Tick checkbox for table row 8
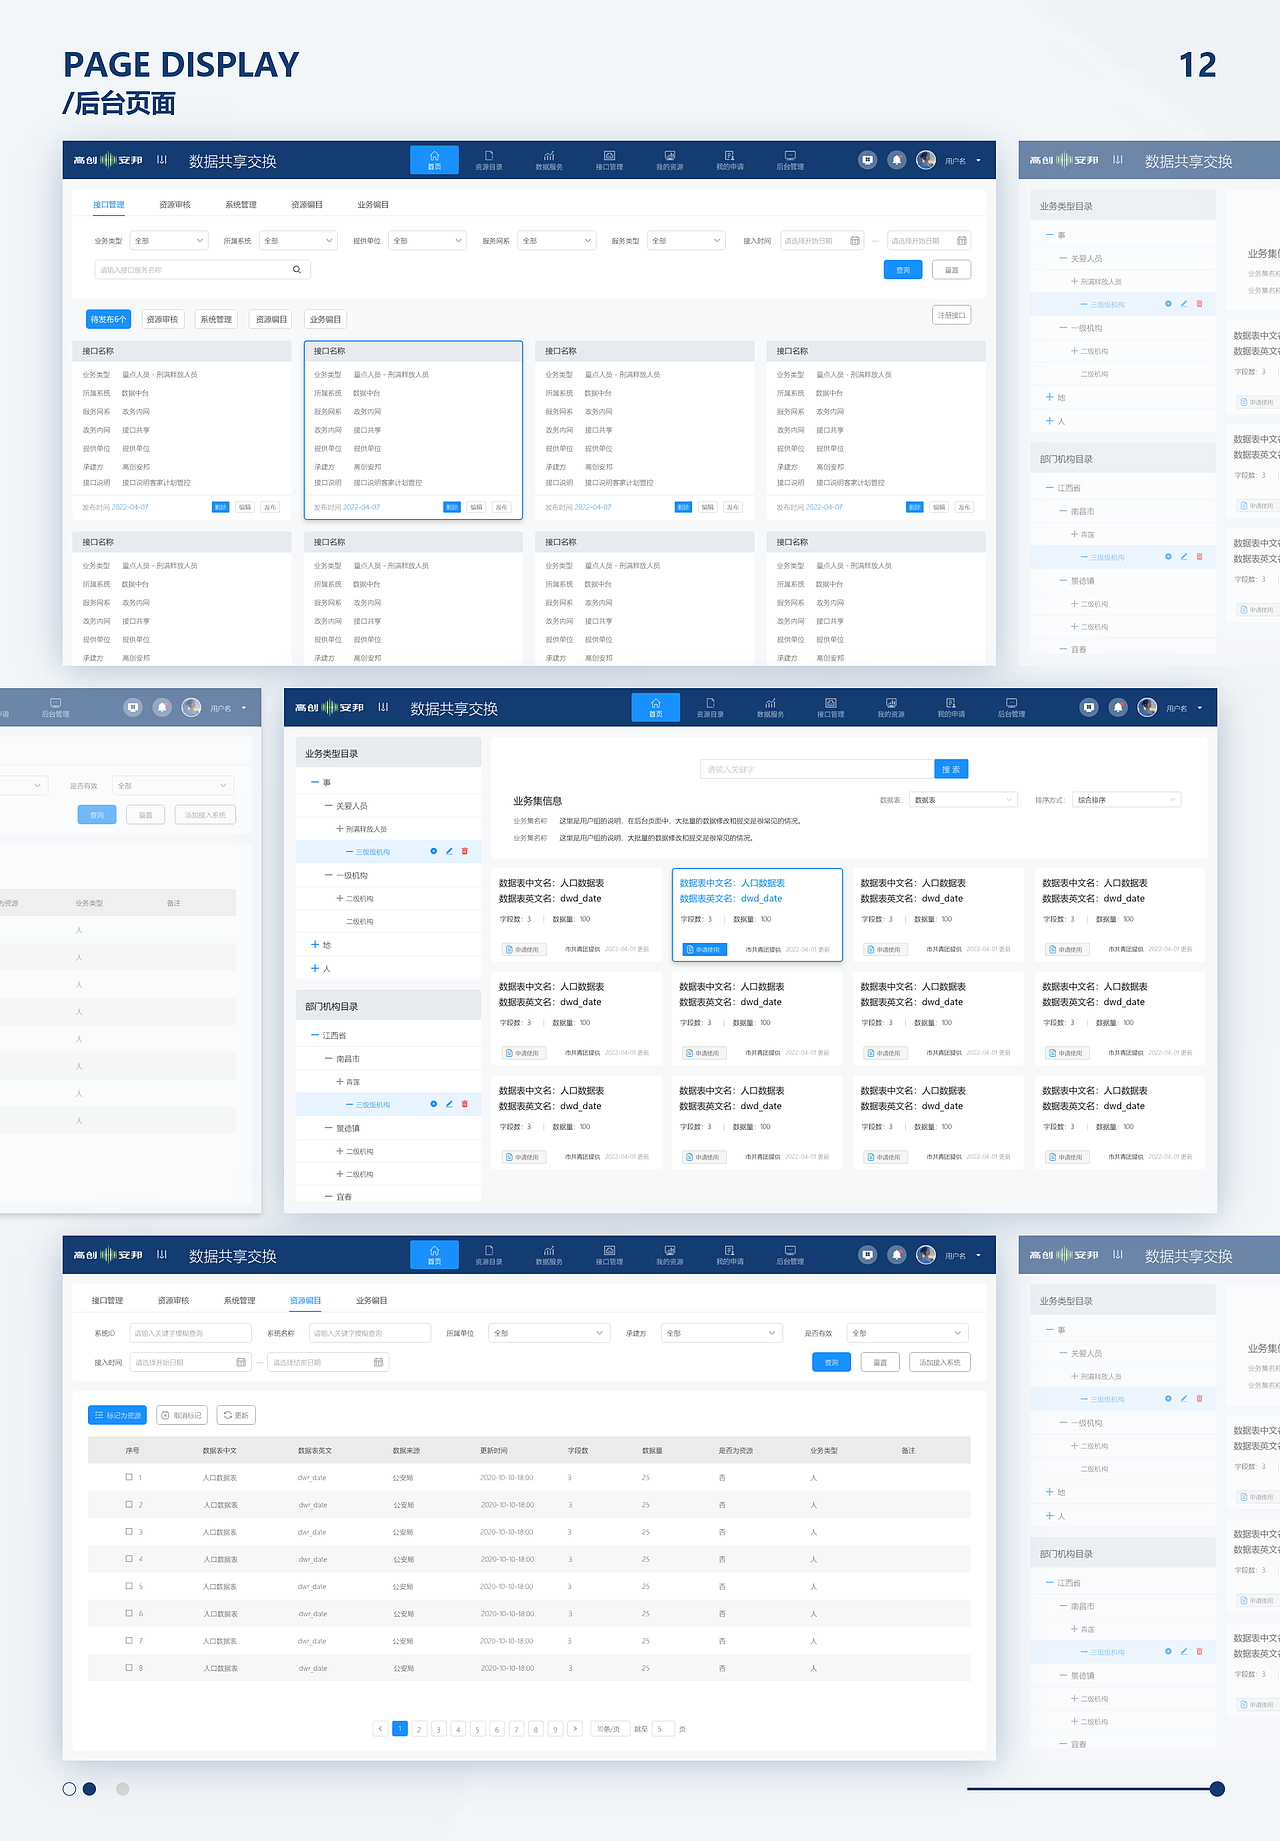Image resolution: width=1280 pixels, height=1841 pixels. point(129,1667)
